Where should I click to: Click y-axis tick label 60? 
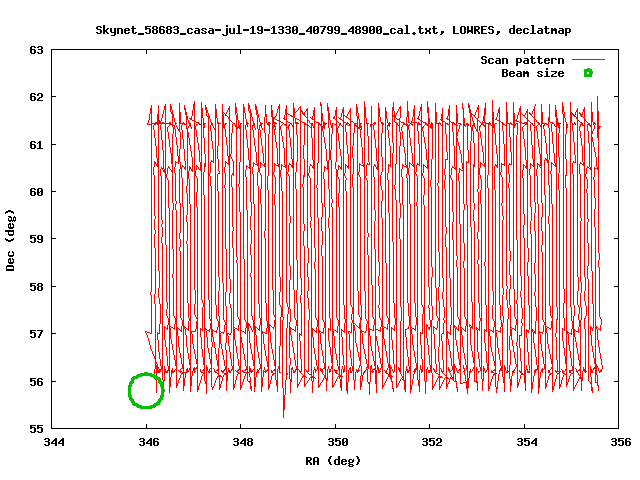36,192
